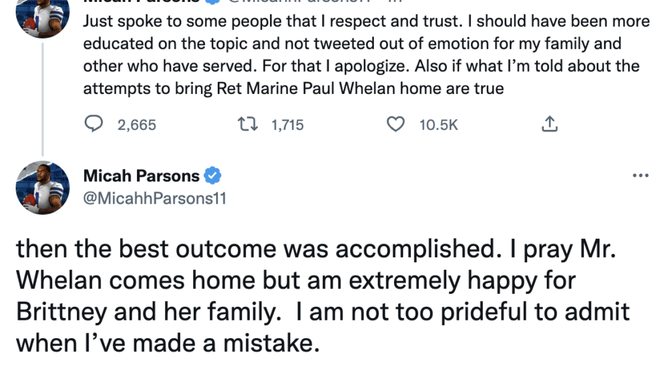
Task: Click 'I am not too prideful' sentence
Action: (322, 327)
